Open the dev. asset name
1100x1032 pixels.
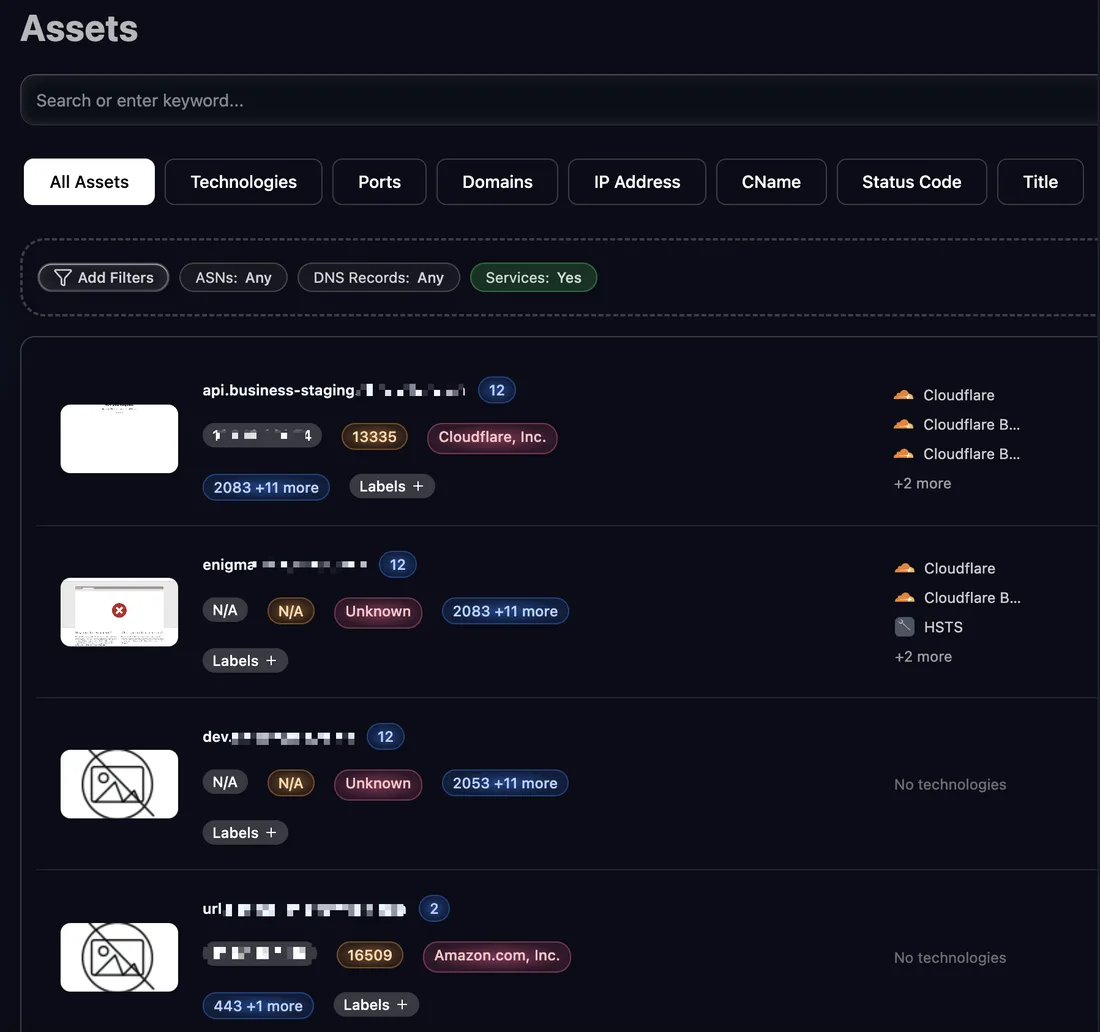[279, 737]
